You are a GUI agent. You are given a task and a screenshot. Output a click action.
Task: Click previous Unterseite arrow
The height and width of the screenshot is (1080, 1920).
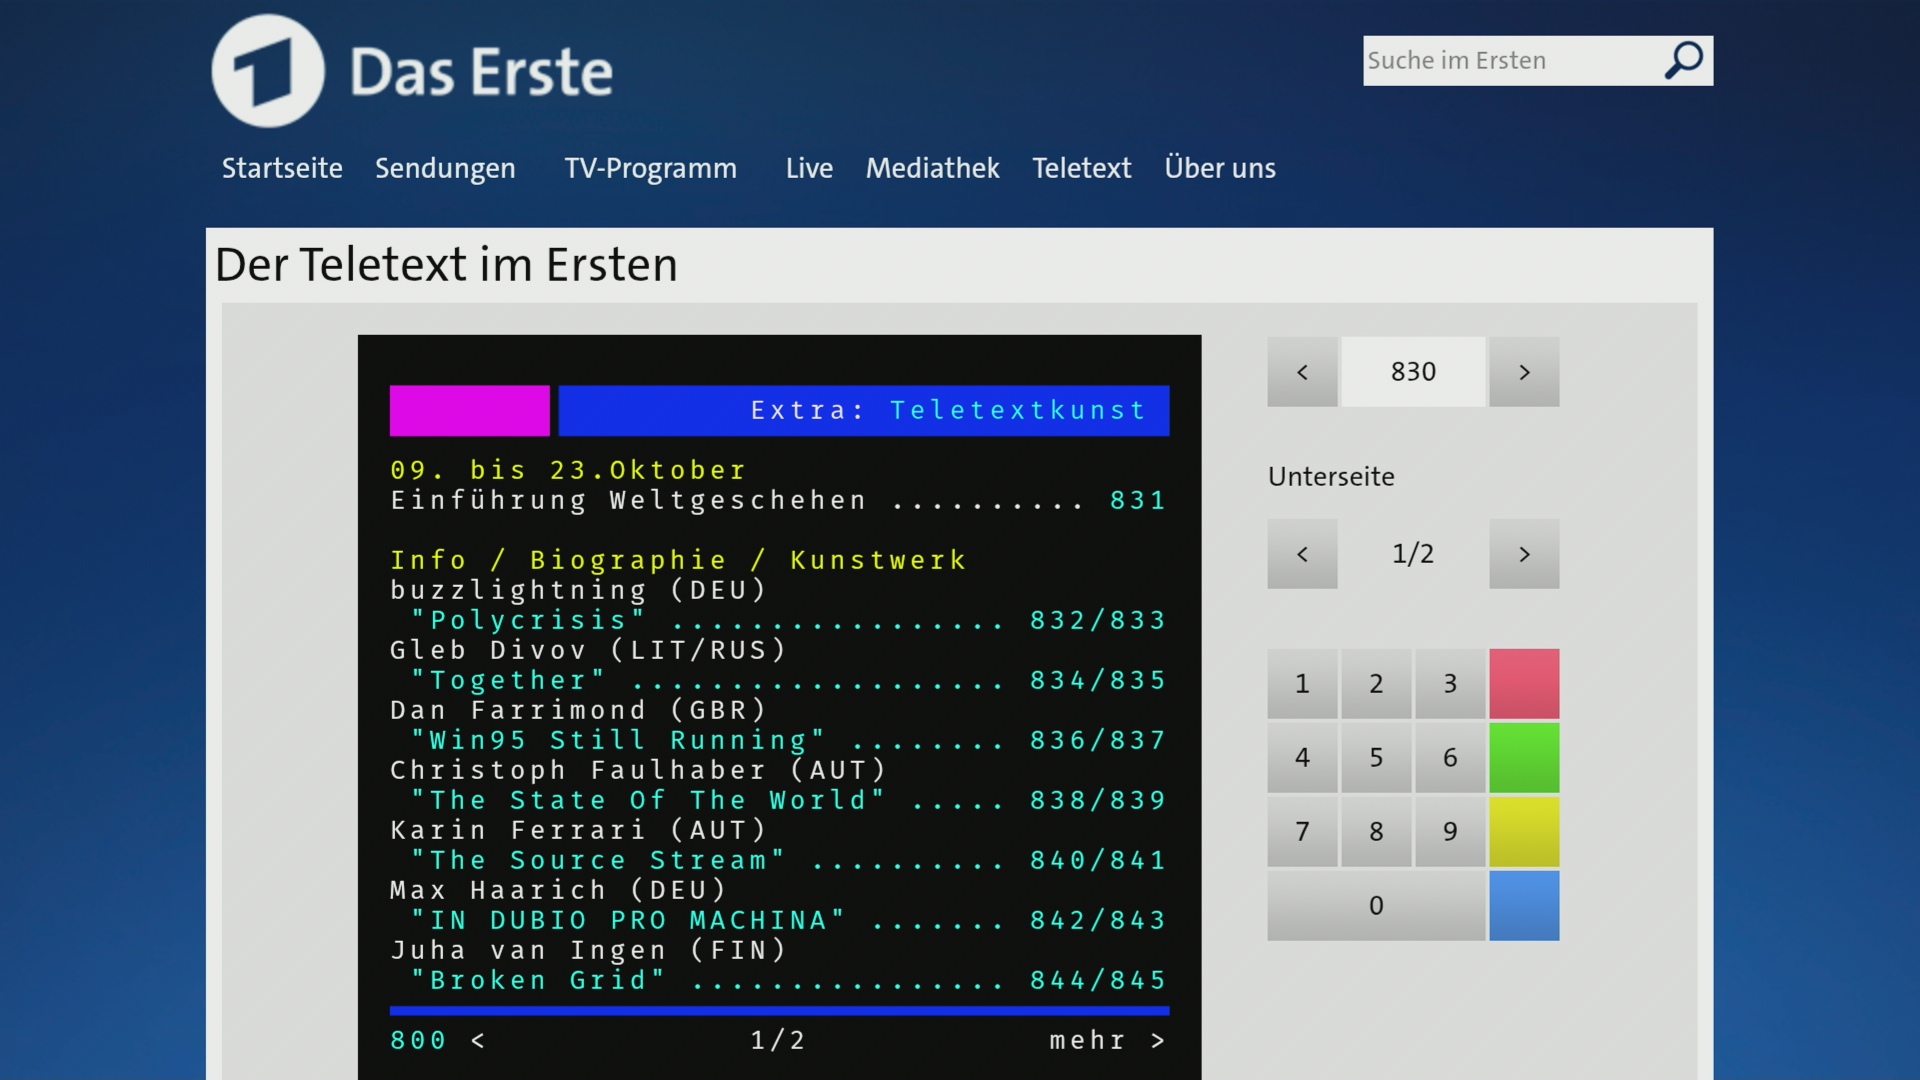(x=1302, y=554)
